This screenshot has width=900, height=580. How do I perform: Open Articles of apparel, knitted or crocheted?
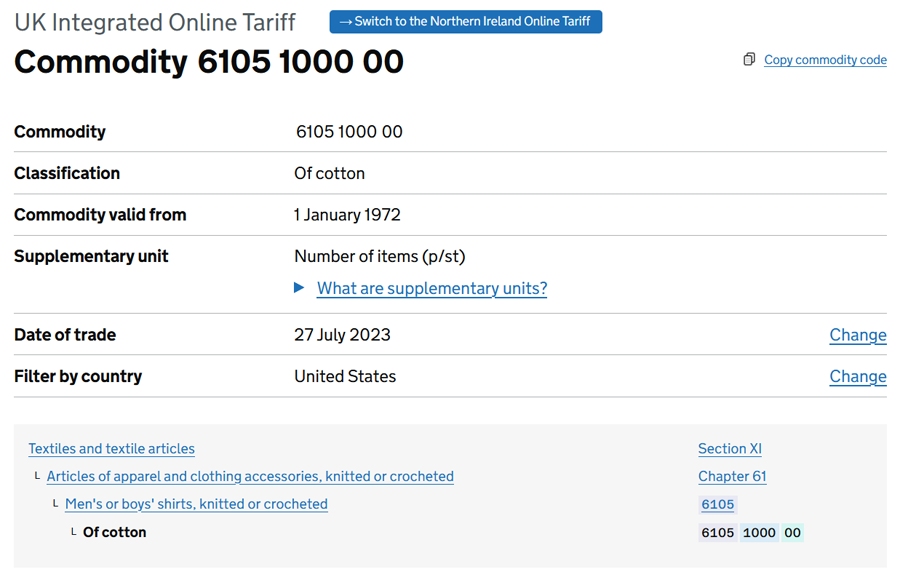[x=250, y=477]
